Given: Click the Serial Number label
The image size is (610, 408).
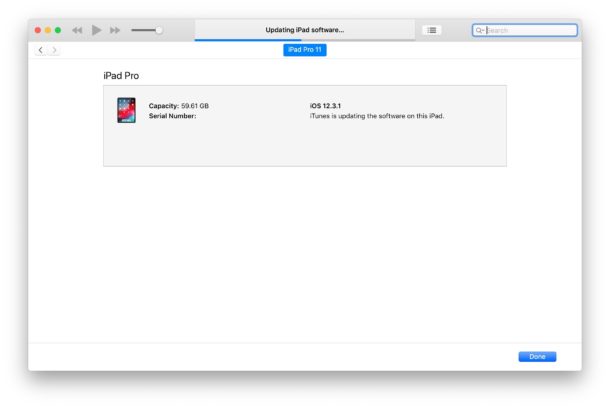Looking at the screenshot, I should [172, 116].
